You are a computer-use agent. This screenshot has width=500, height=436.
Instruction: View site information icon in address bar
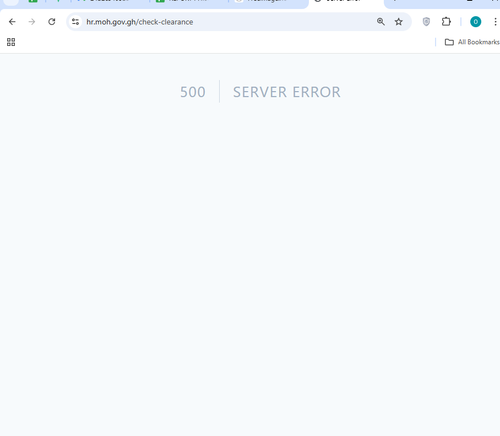[x=76, y=22]
